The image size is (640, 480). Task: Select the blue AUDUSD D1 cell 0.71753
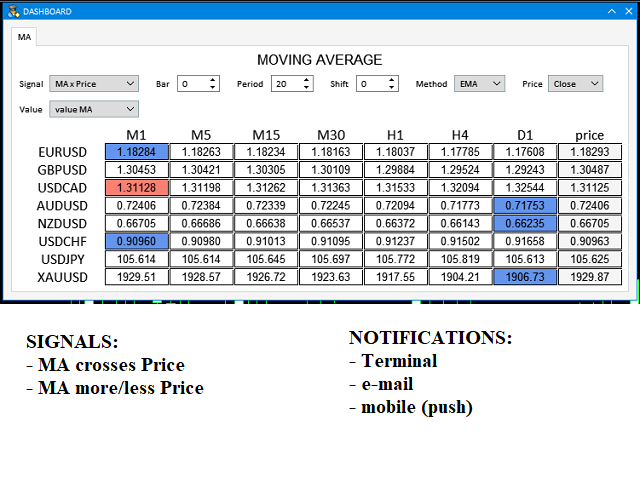526,205
